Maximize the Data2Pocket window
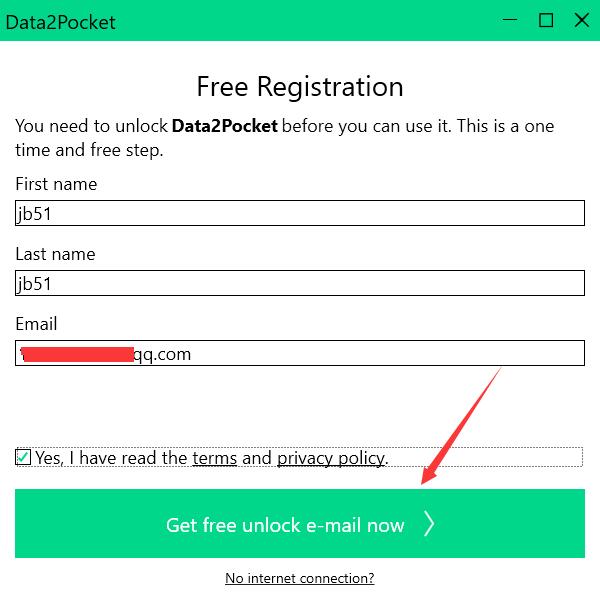Screen dimensions: 600x600 [x=545, y=20]
